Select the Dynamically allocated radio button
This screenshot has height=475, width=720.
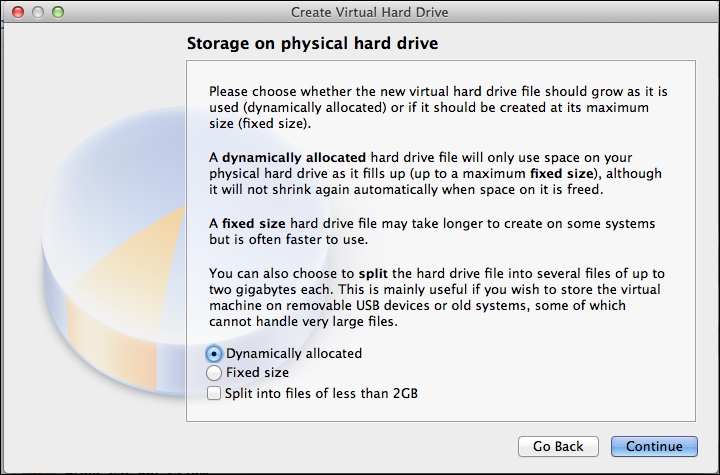point(214,354)
